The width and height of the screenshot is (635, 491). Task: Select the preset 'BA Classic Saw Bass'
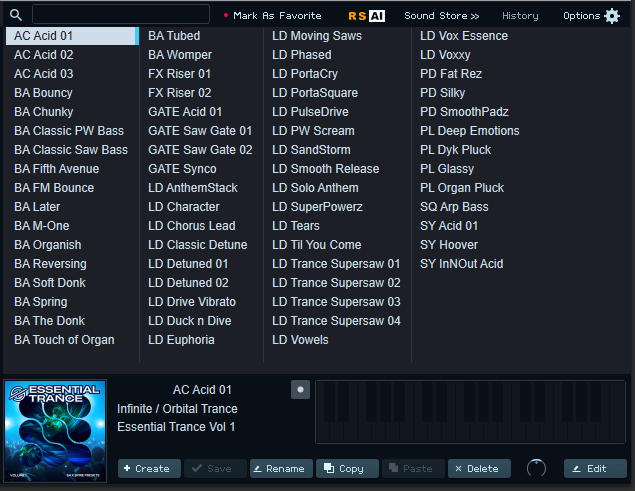[x=71, y=150]
